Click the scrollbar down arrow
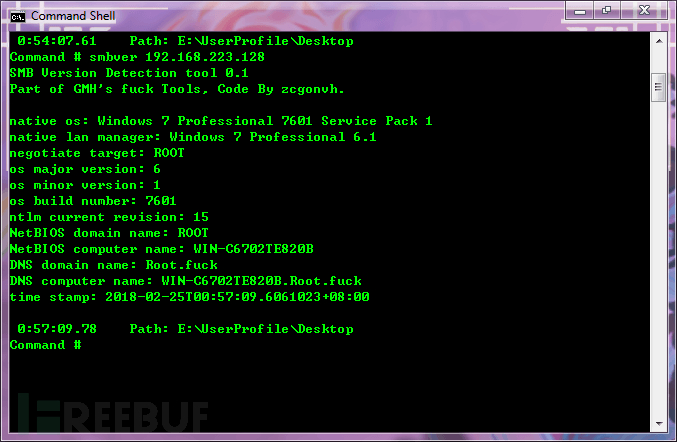The image size is (677, 442). coord(659,423)
